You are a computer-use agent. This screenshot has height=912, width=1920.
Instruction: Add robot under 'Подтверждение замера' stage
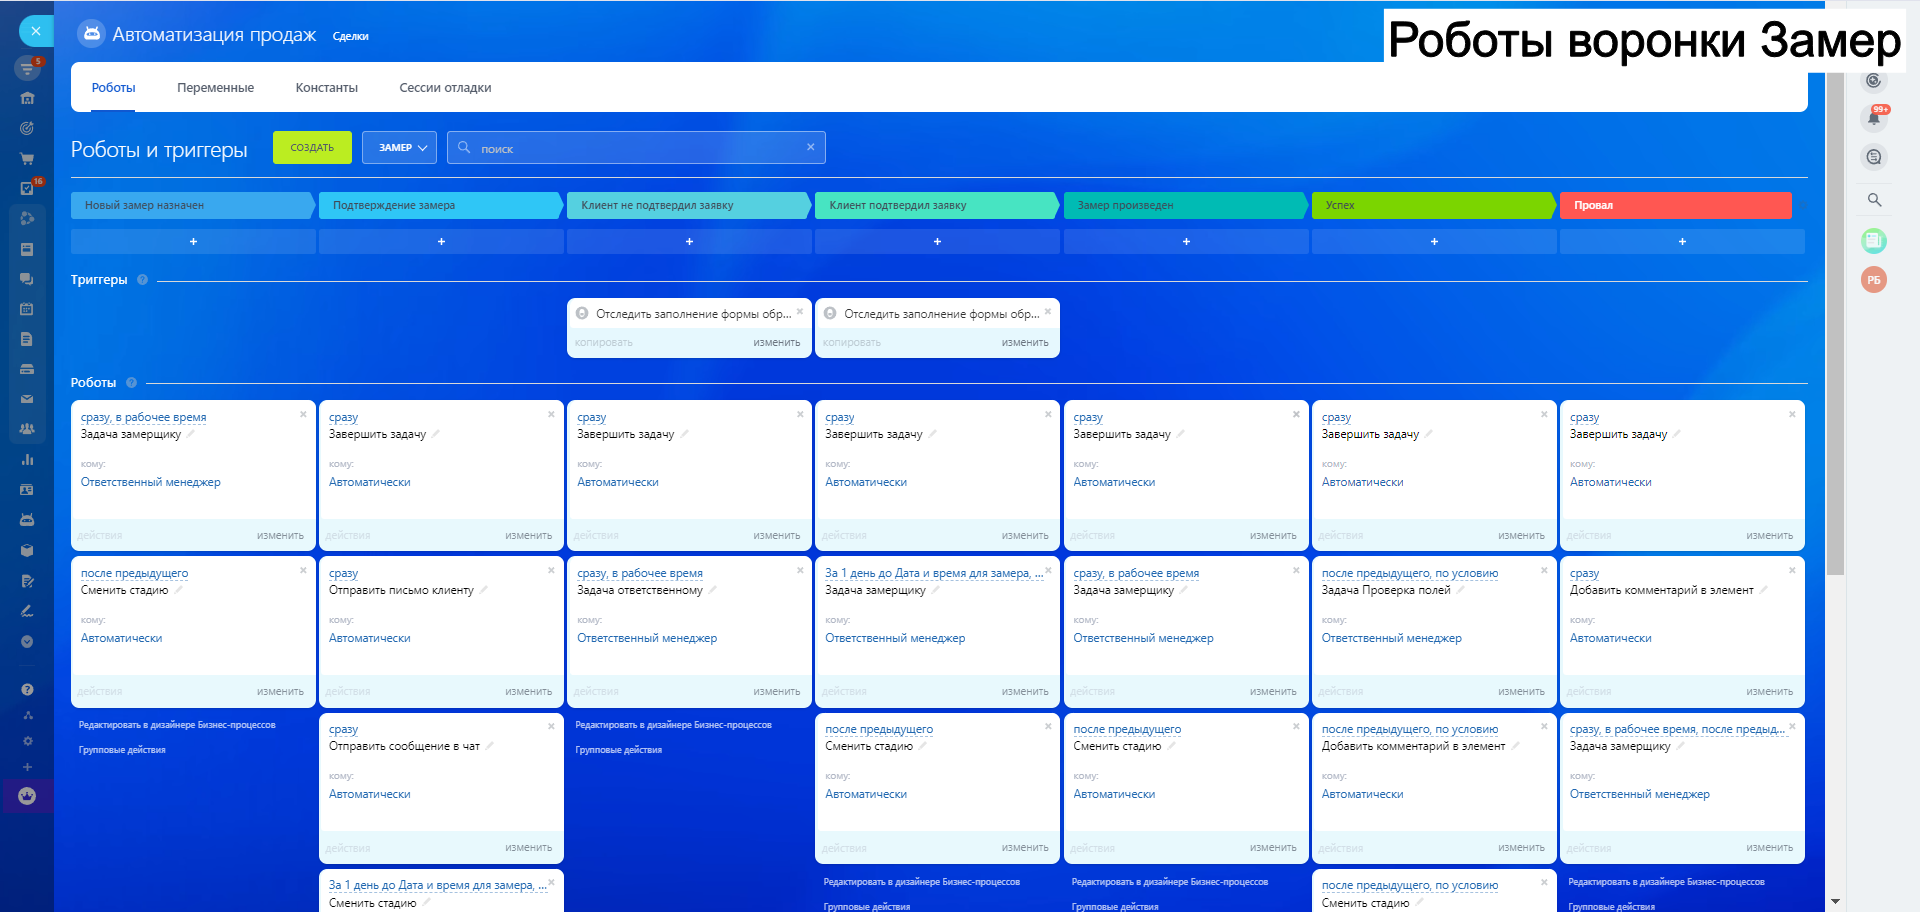point(441,242)
